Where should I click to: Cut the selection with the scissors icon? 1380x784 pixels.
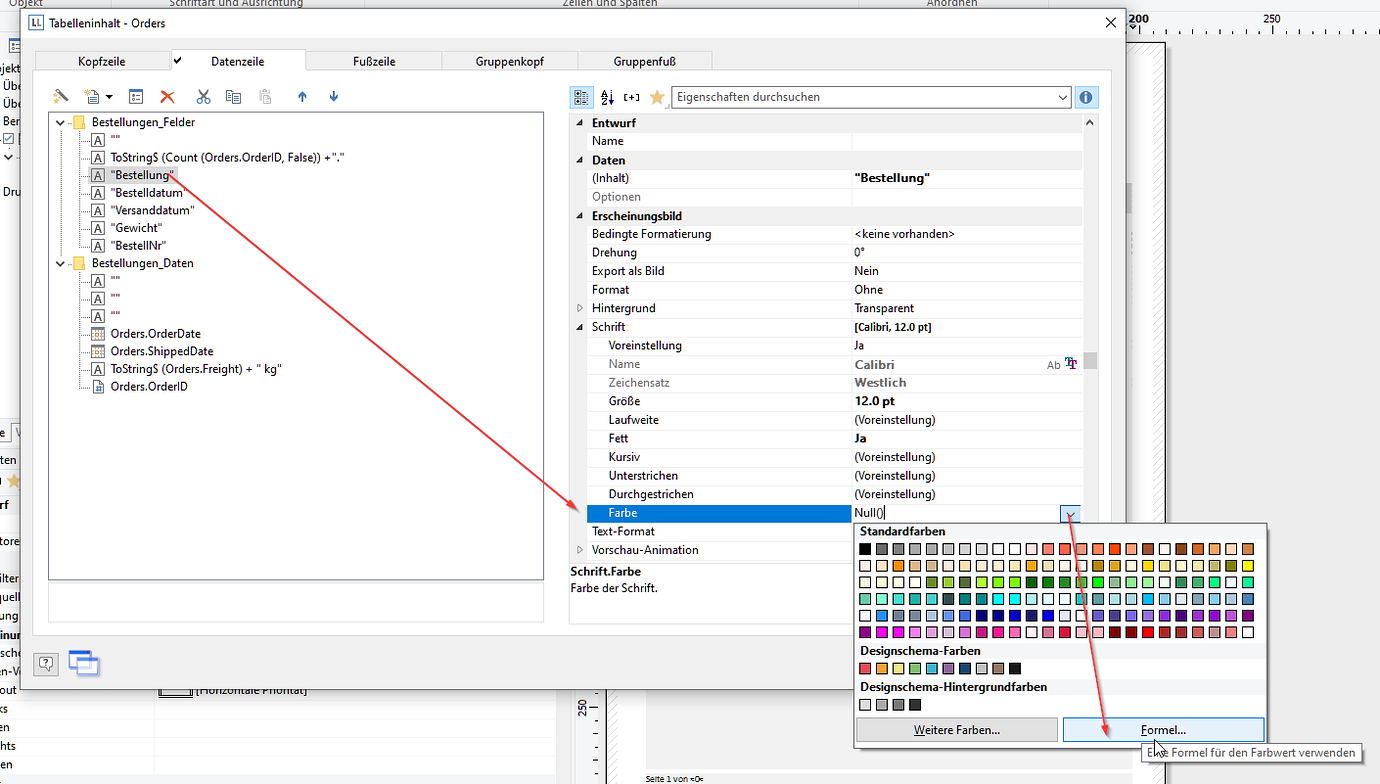coord(203,97)
